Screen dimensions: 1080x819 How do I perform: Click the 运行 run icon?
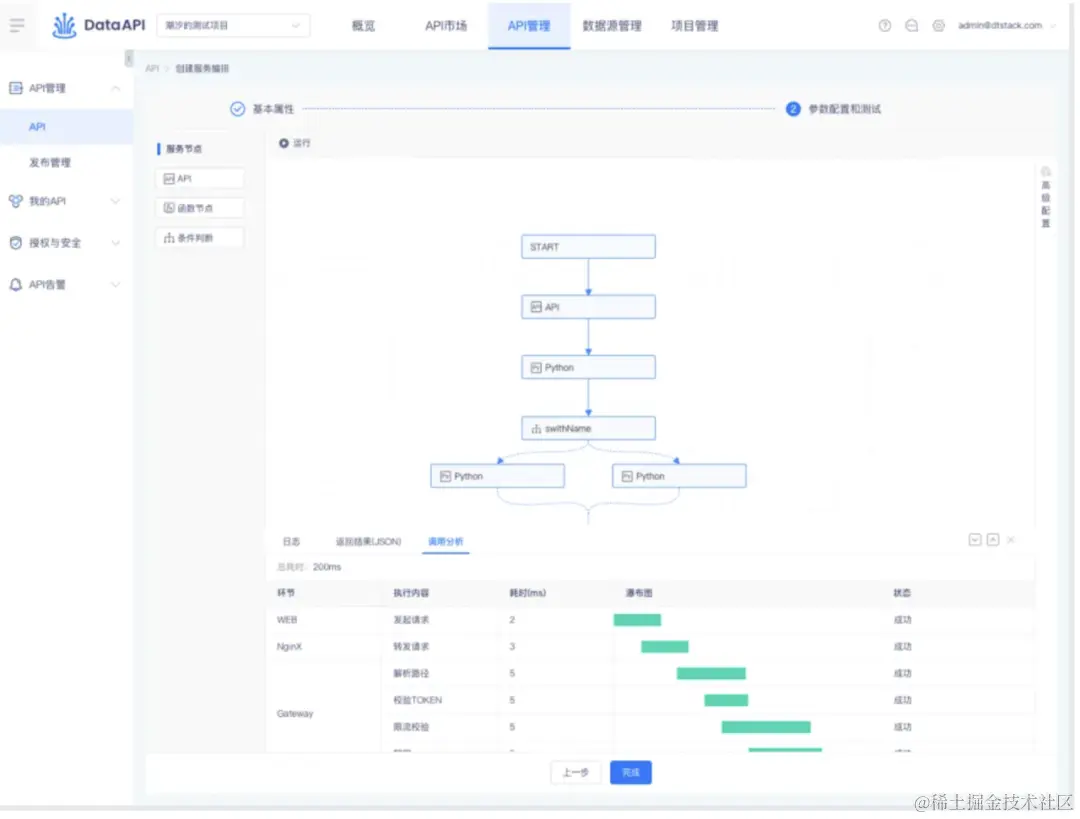(x=284, y=143)
